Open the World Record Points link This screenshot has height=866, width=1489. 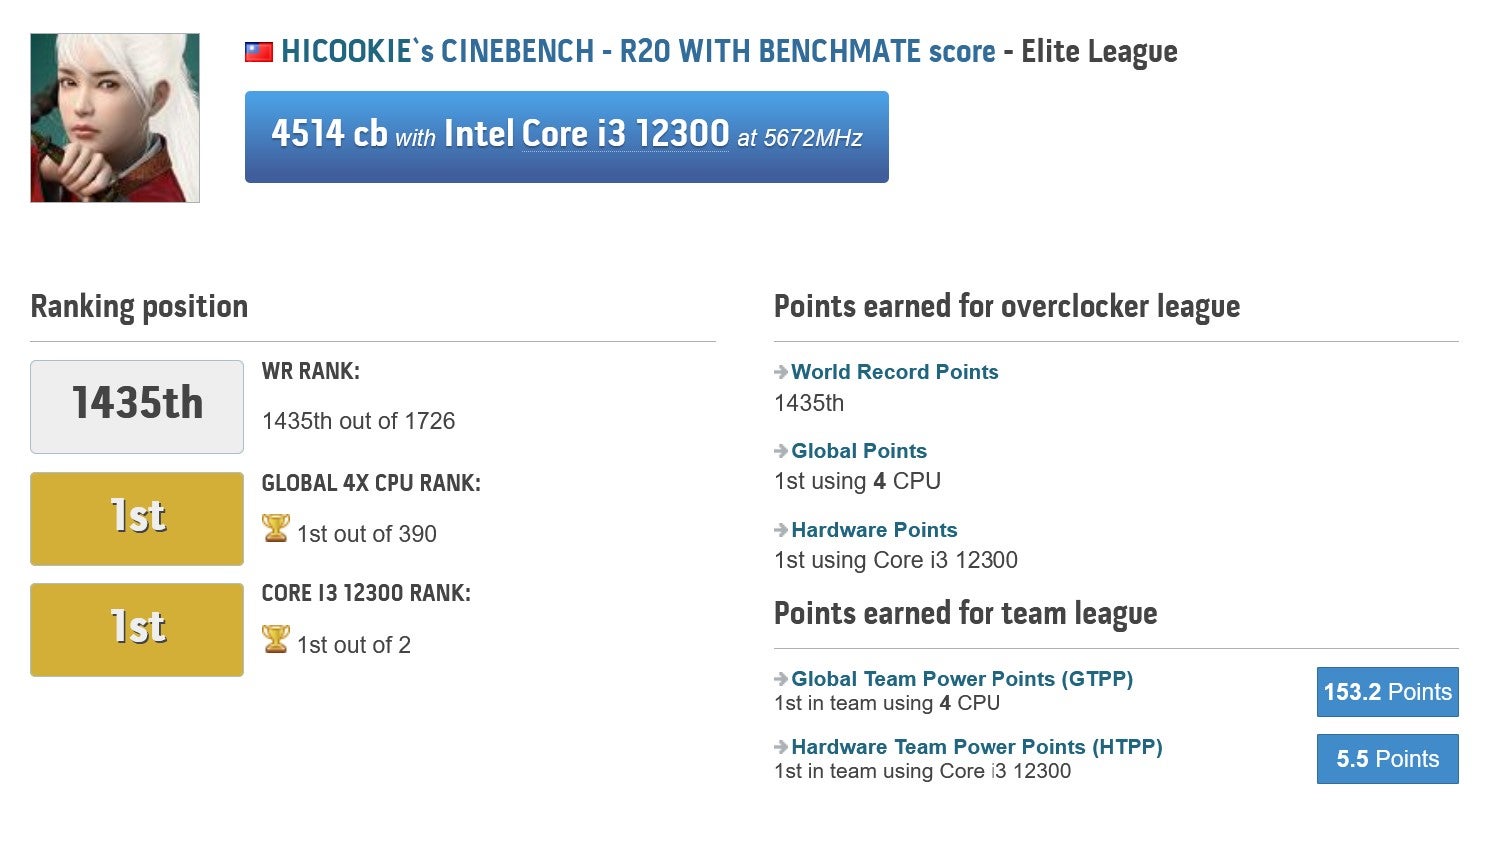tap(895, 372)
